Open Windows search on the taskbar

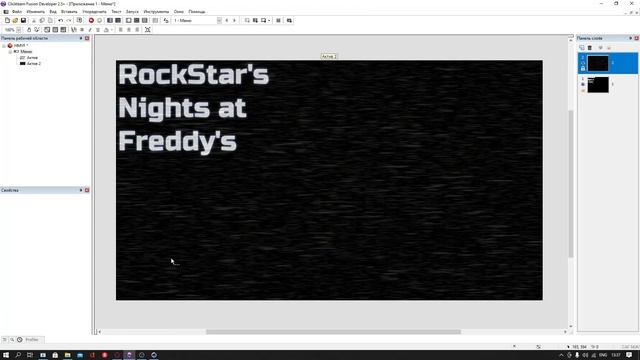[x=18, y=355]
